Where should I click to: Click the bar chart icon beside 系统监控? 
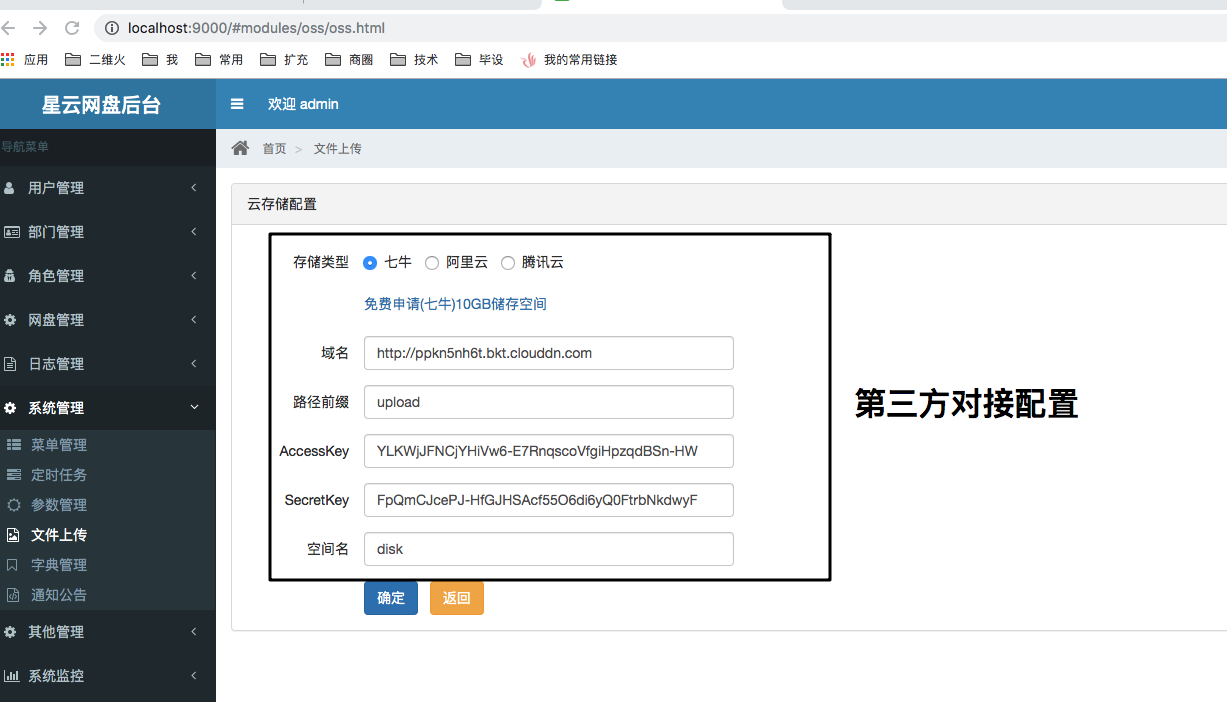point(11,676)
